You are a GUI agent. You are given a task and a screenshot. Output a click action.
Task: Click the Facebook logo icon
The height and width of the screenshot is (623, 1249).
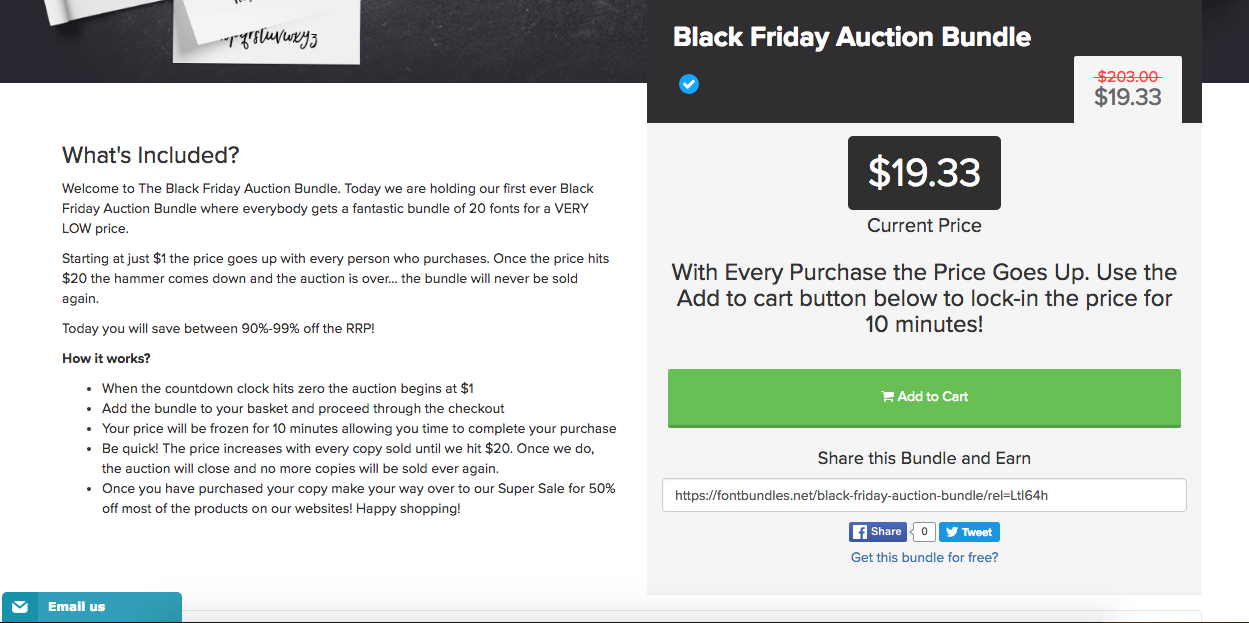click(x=859, y=532)
